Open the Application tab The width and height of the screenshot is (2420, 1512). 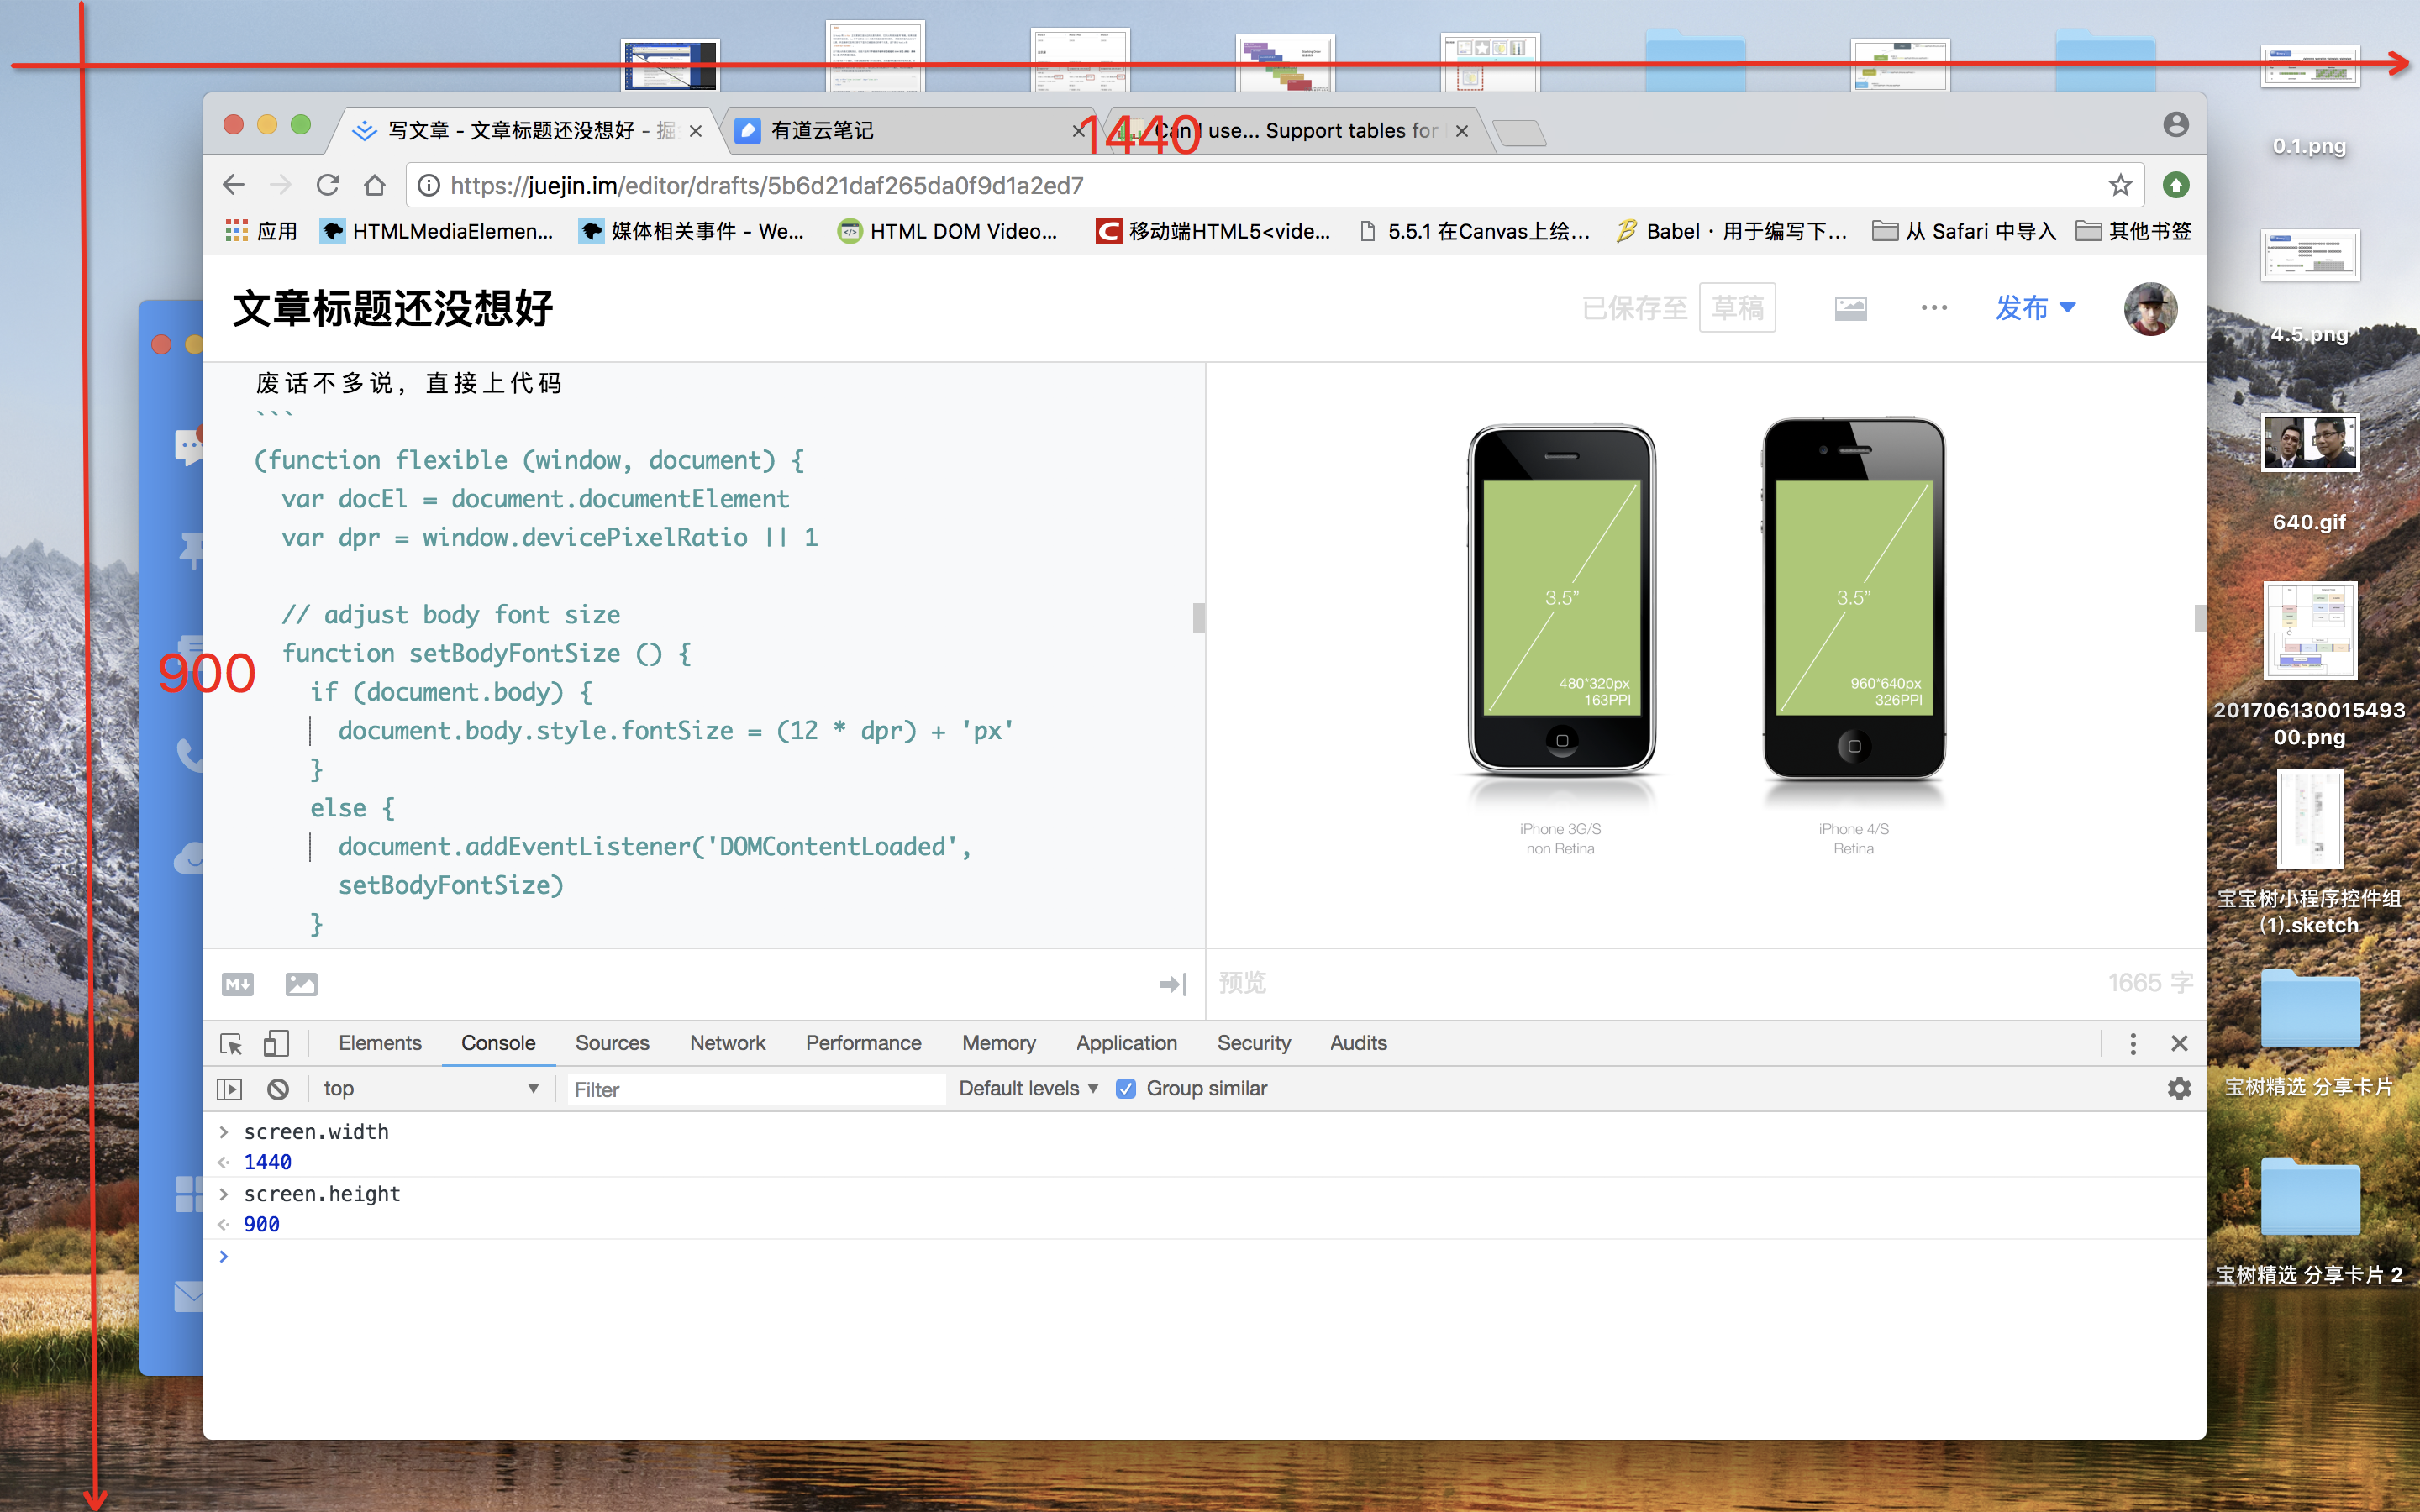(x=1126, y=1043)
